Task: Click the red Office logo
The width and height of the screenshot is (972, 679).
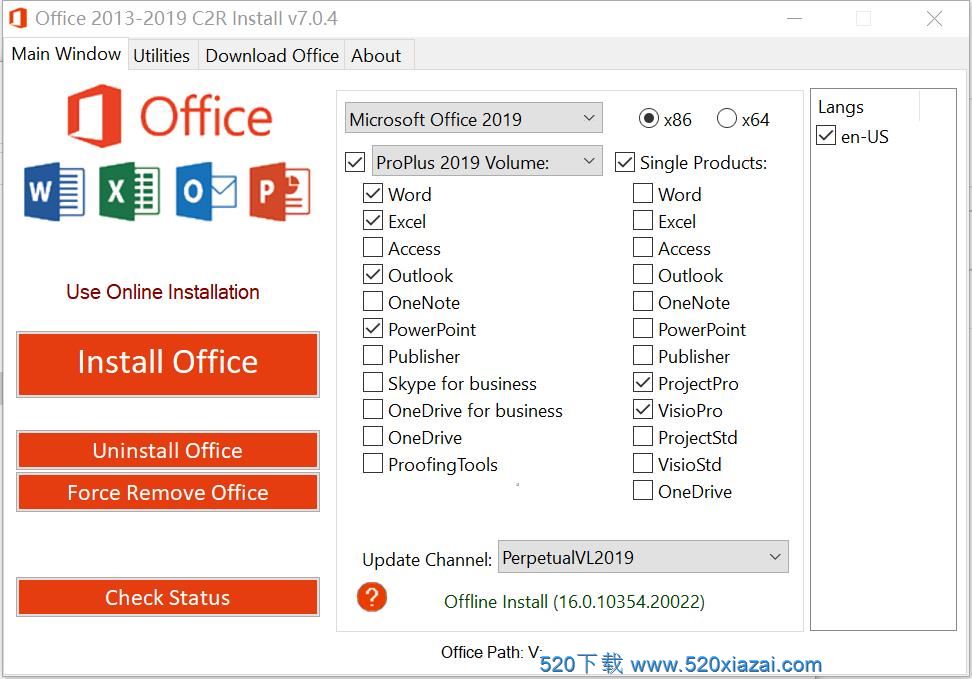Action: [x=95, y=116]
